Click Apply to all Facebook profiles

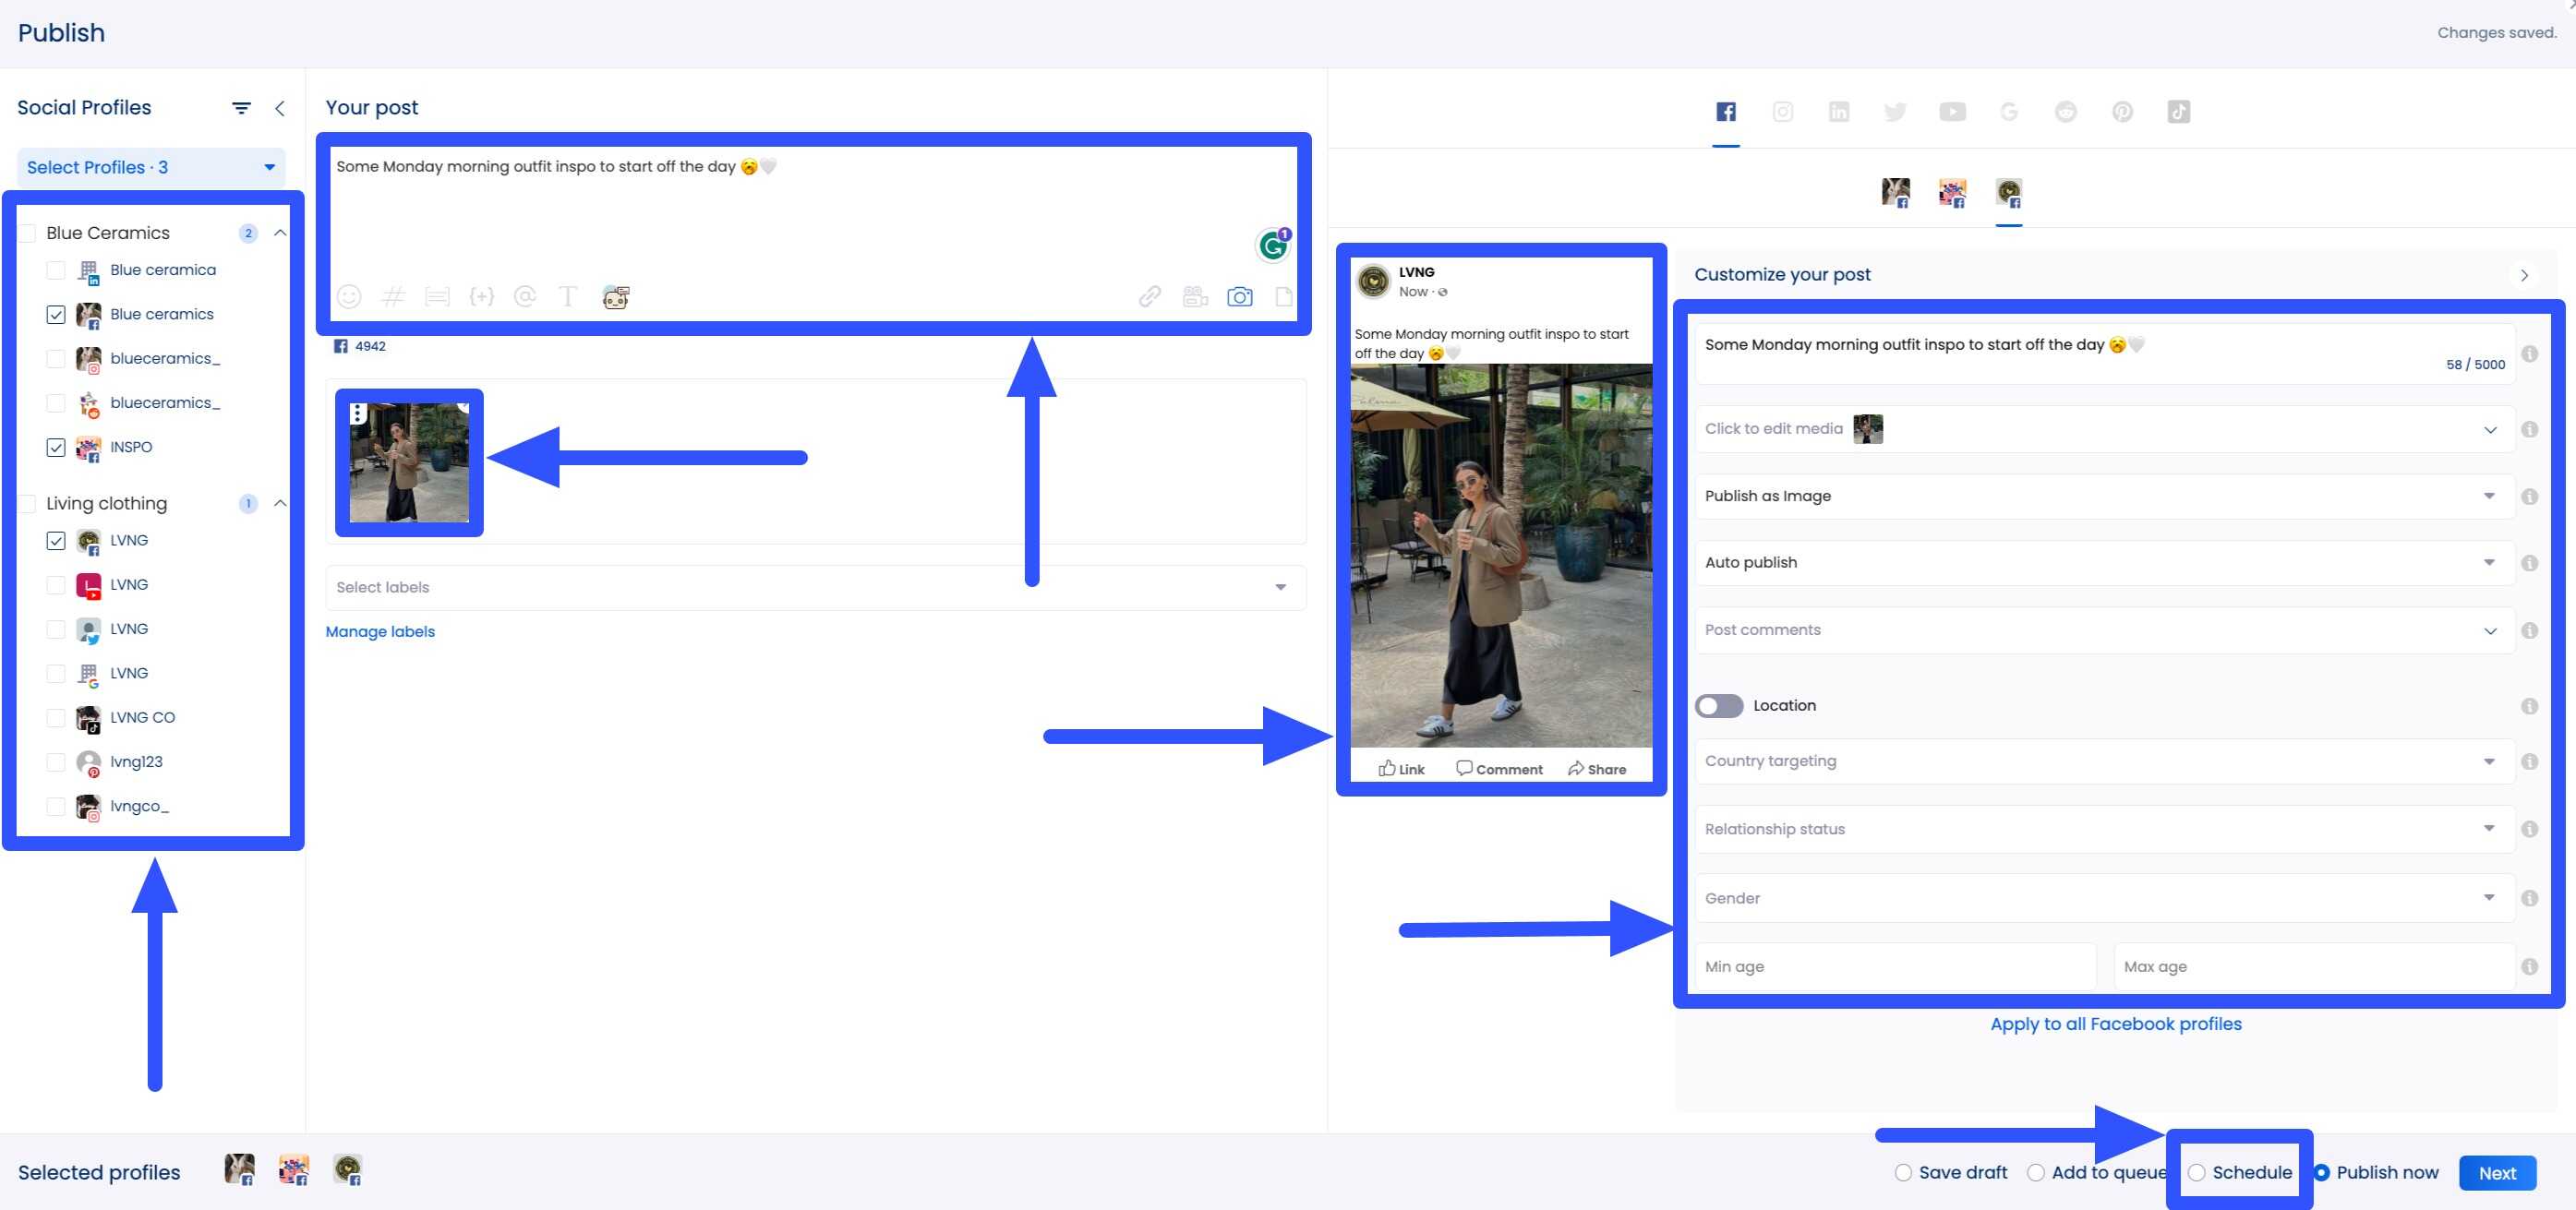2115,1023
